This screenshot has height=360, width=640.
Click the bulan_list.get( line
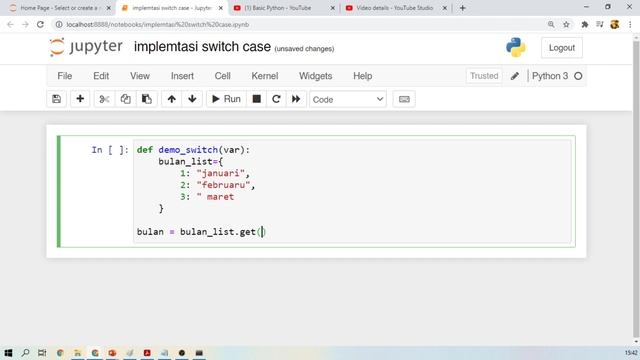point(201,232)
